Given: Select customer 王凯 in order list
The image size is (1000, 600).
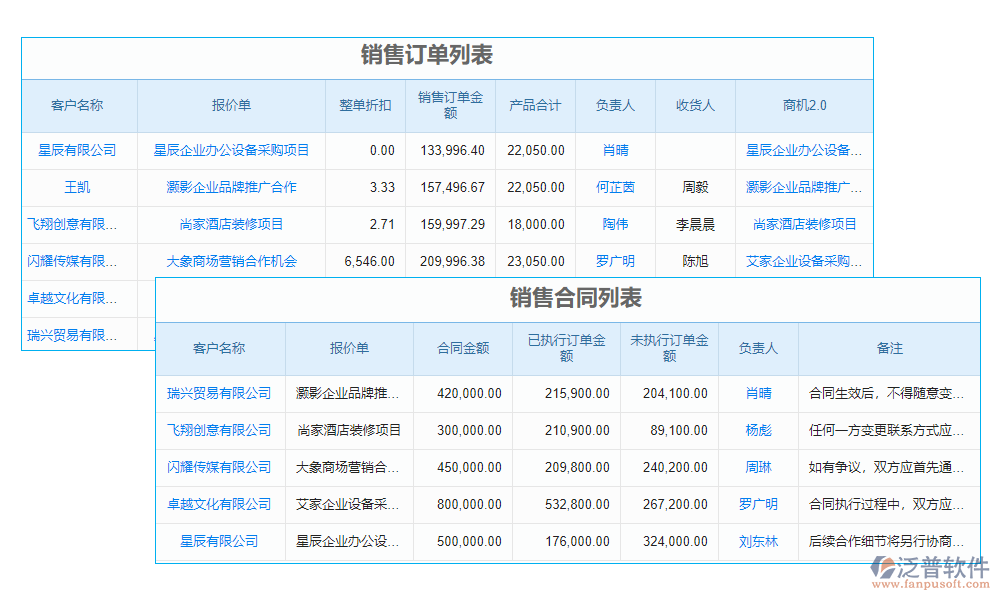Looking at the screenshot, I should 78,187.
